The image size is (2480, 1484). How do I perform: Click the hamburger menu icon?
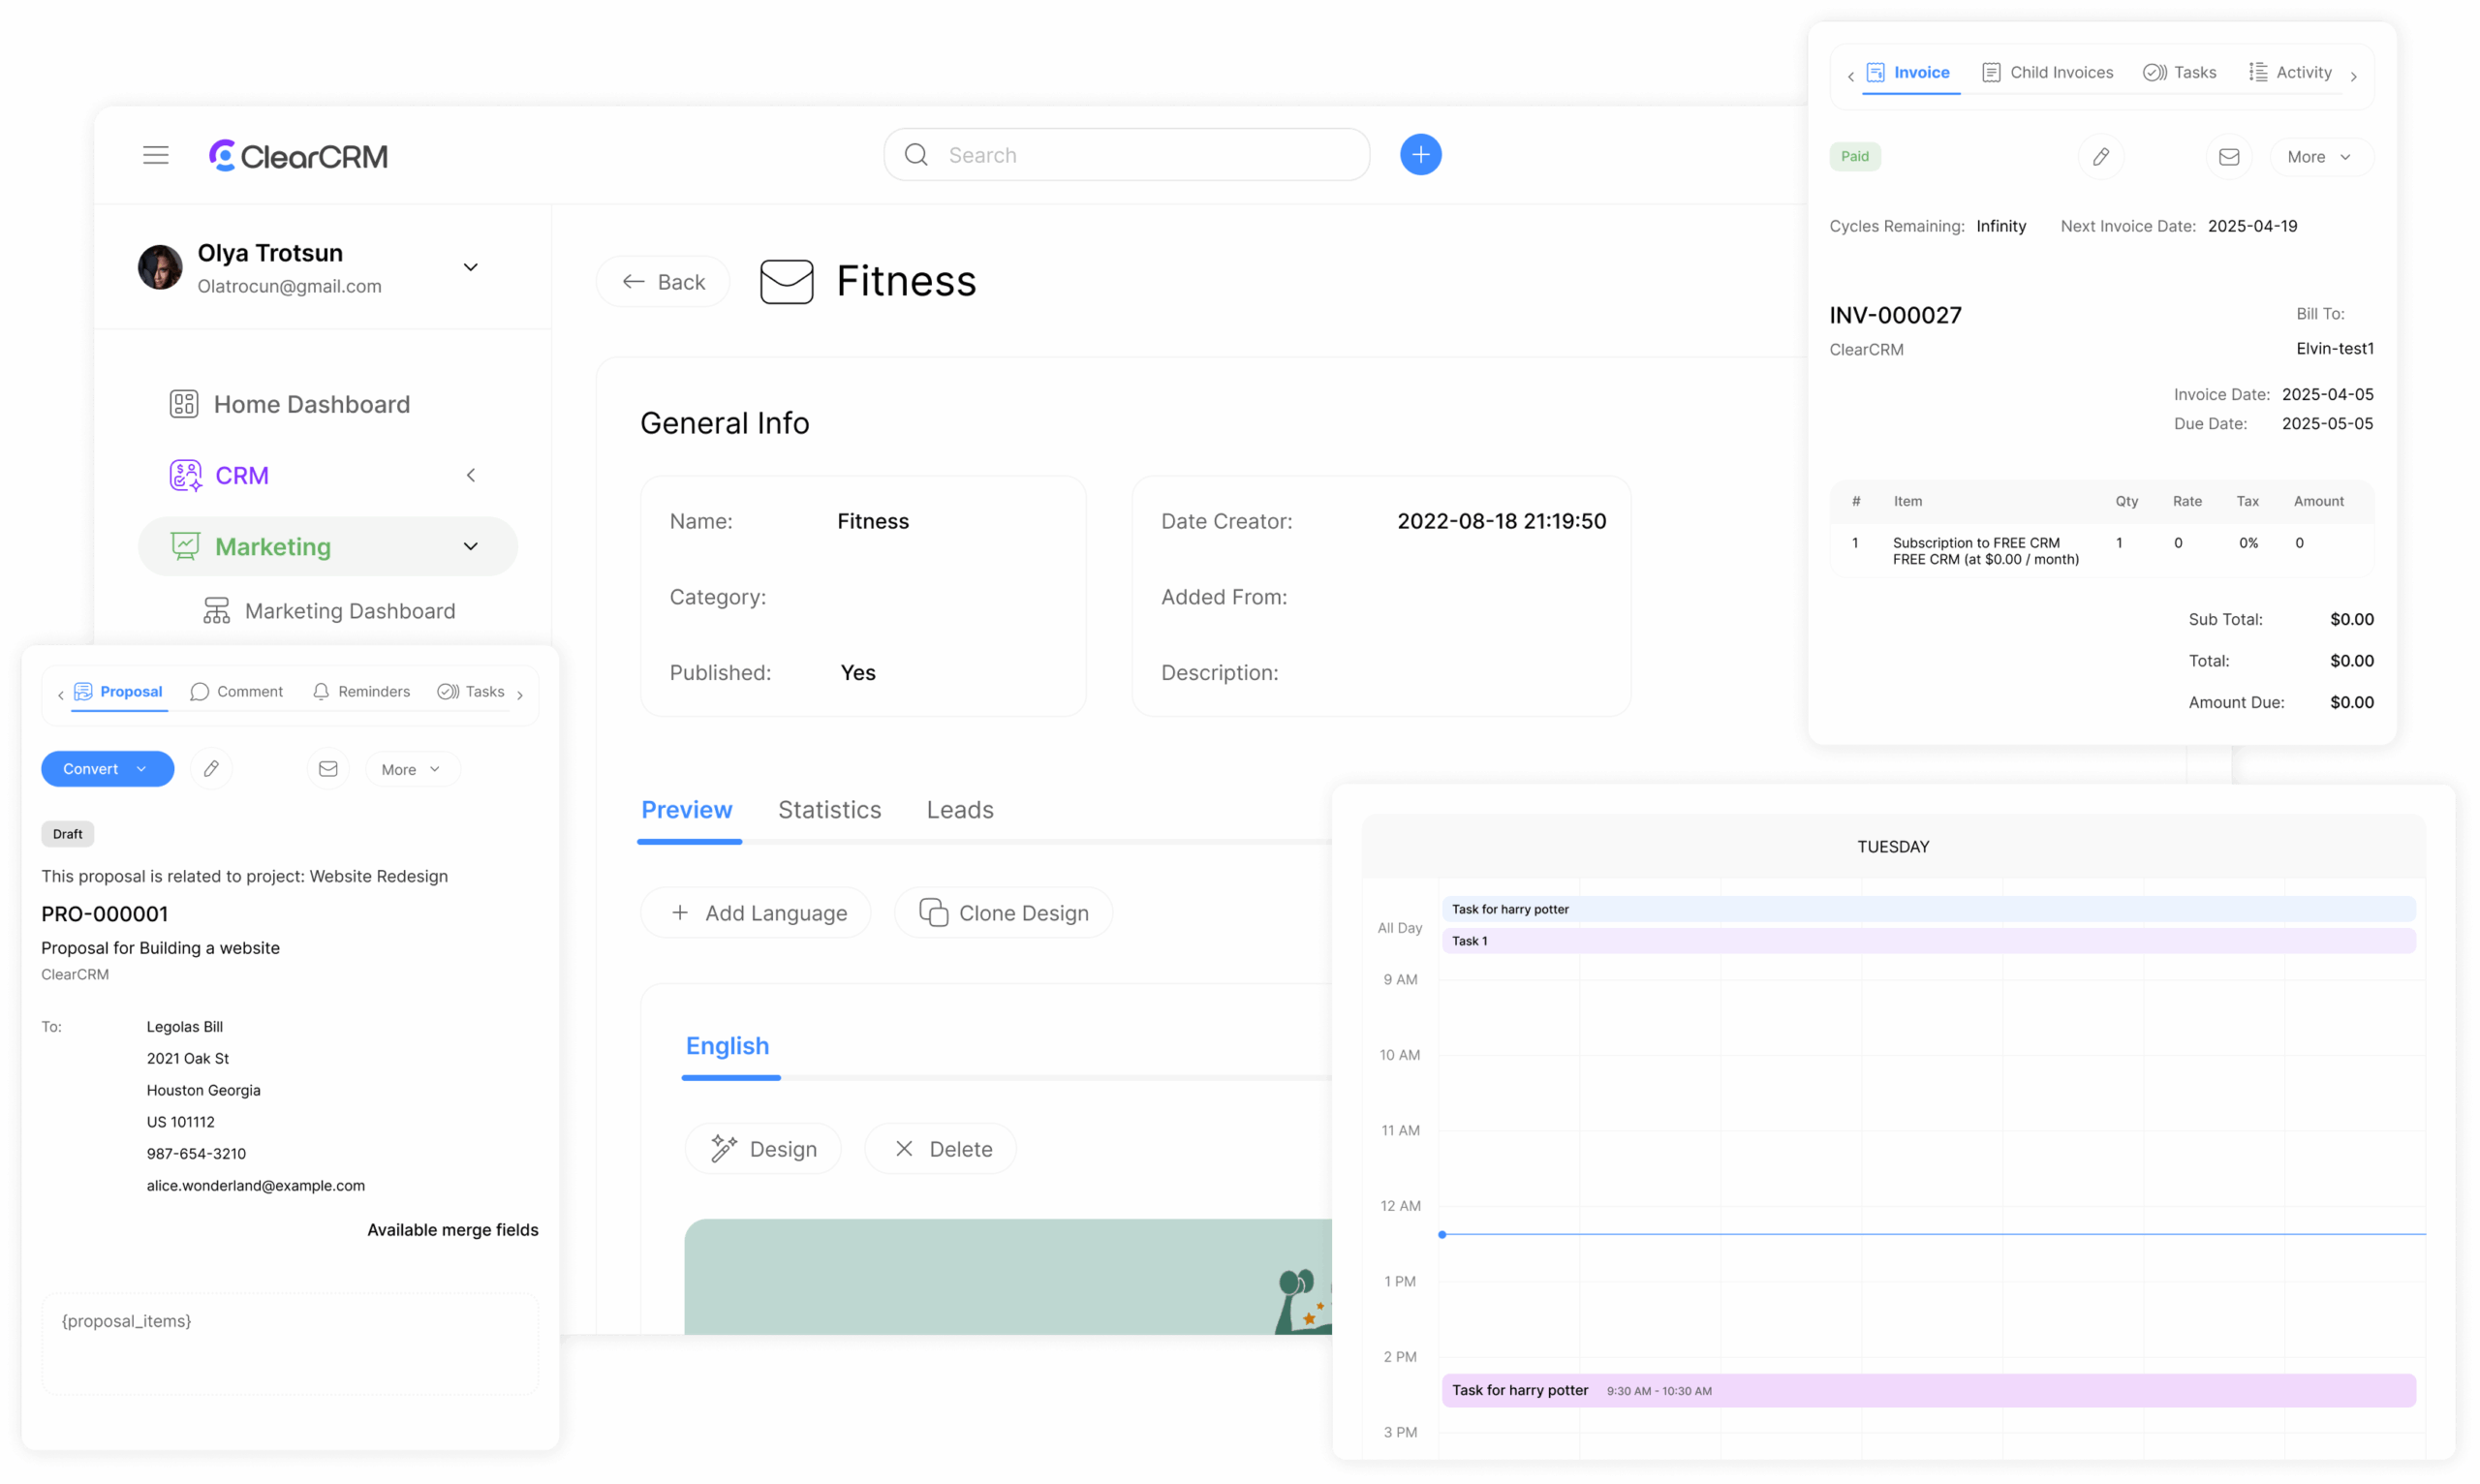coord(155,155)
